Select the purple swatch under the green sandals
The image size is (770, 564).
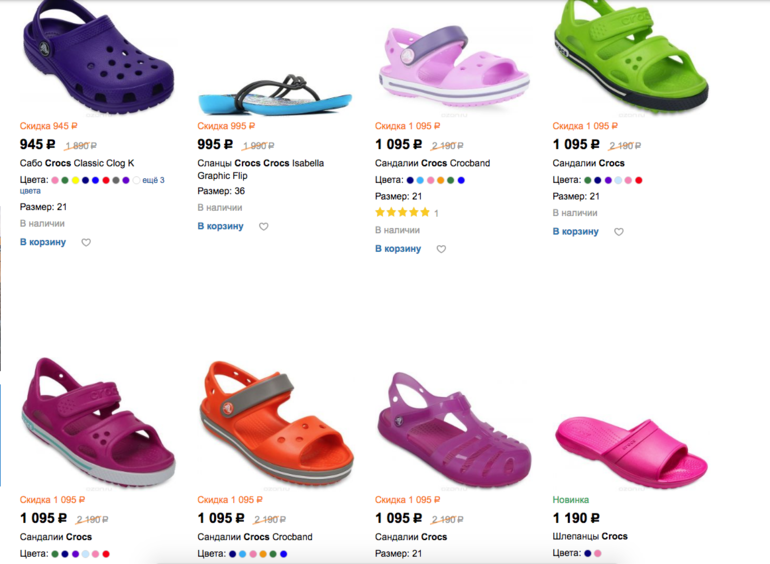click(608, 181)
